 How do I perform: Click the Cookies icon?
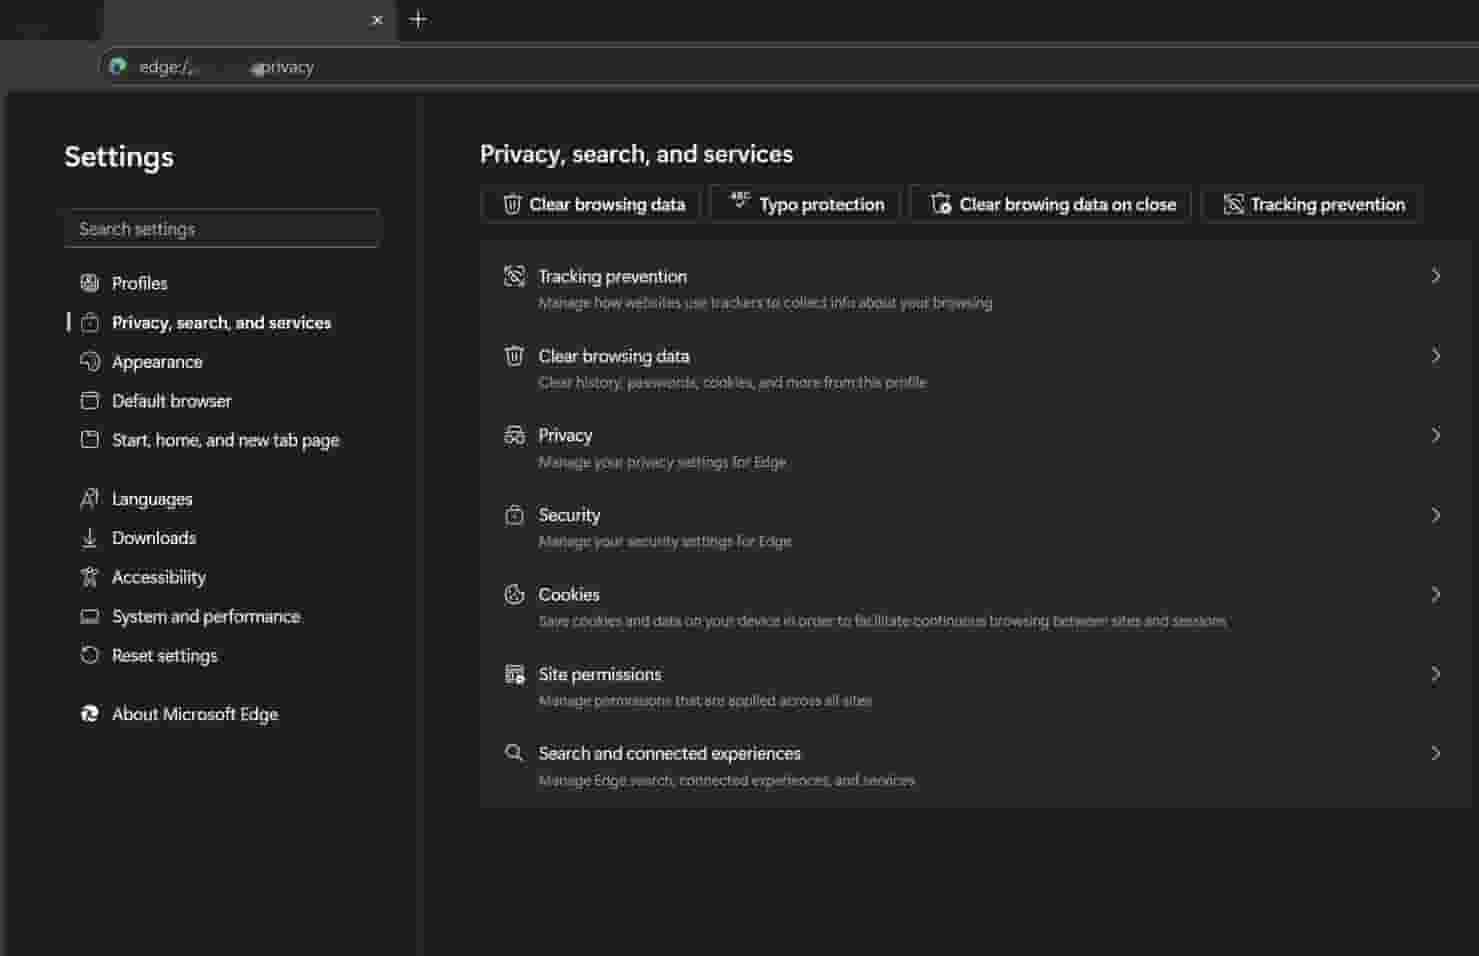coord(514,595)
